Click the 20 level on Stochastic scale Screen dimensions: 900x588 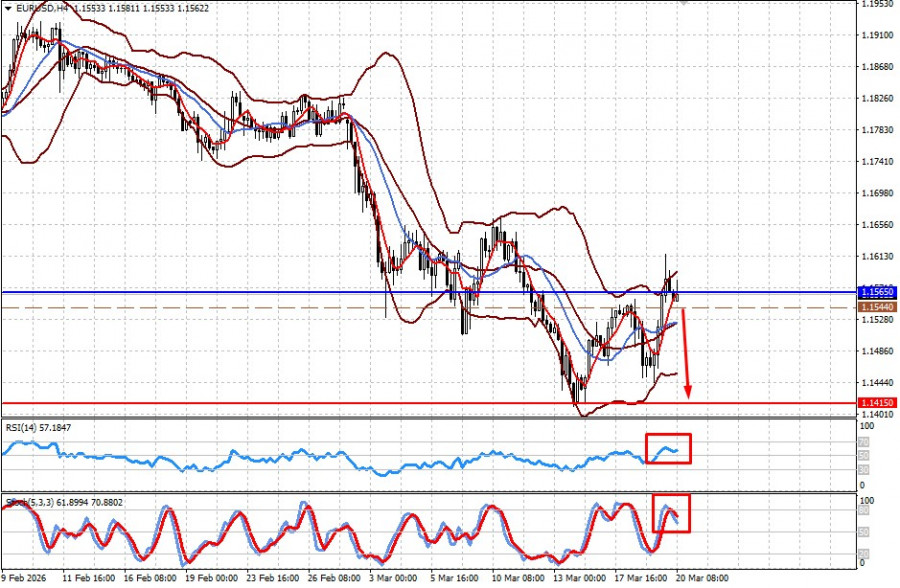pos(863,554)
